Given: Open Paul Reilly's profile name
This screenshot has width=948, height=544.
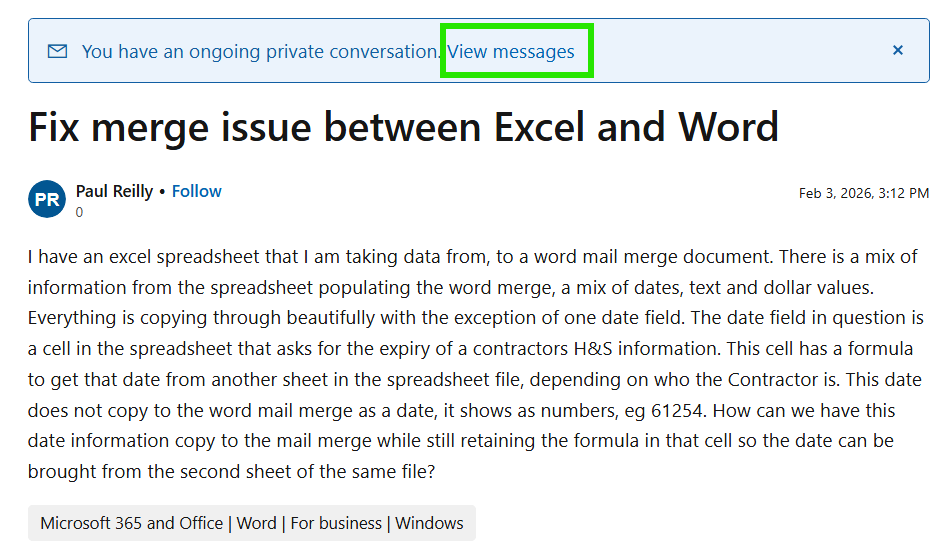Looking at the screenshot, I should 114,191.
